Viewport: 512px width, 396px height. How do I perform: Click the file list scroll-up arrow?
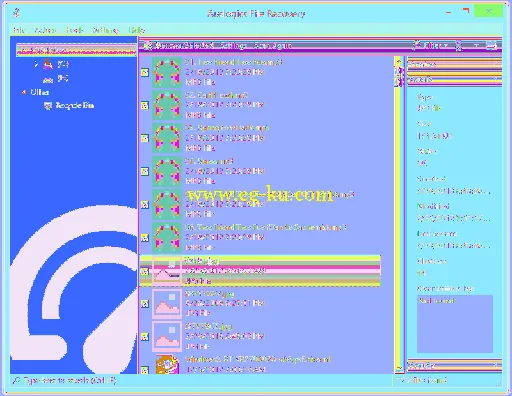(399, 61)
